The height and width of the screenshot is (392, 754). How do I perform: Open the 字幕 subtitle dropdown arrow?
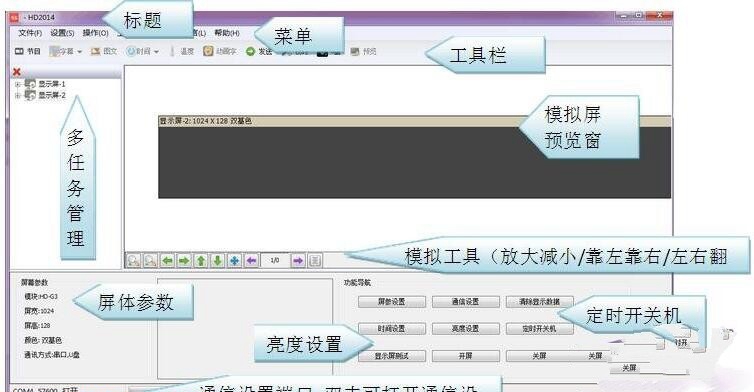[x=79, y=51]
